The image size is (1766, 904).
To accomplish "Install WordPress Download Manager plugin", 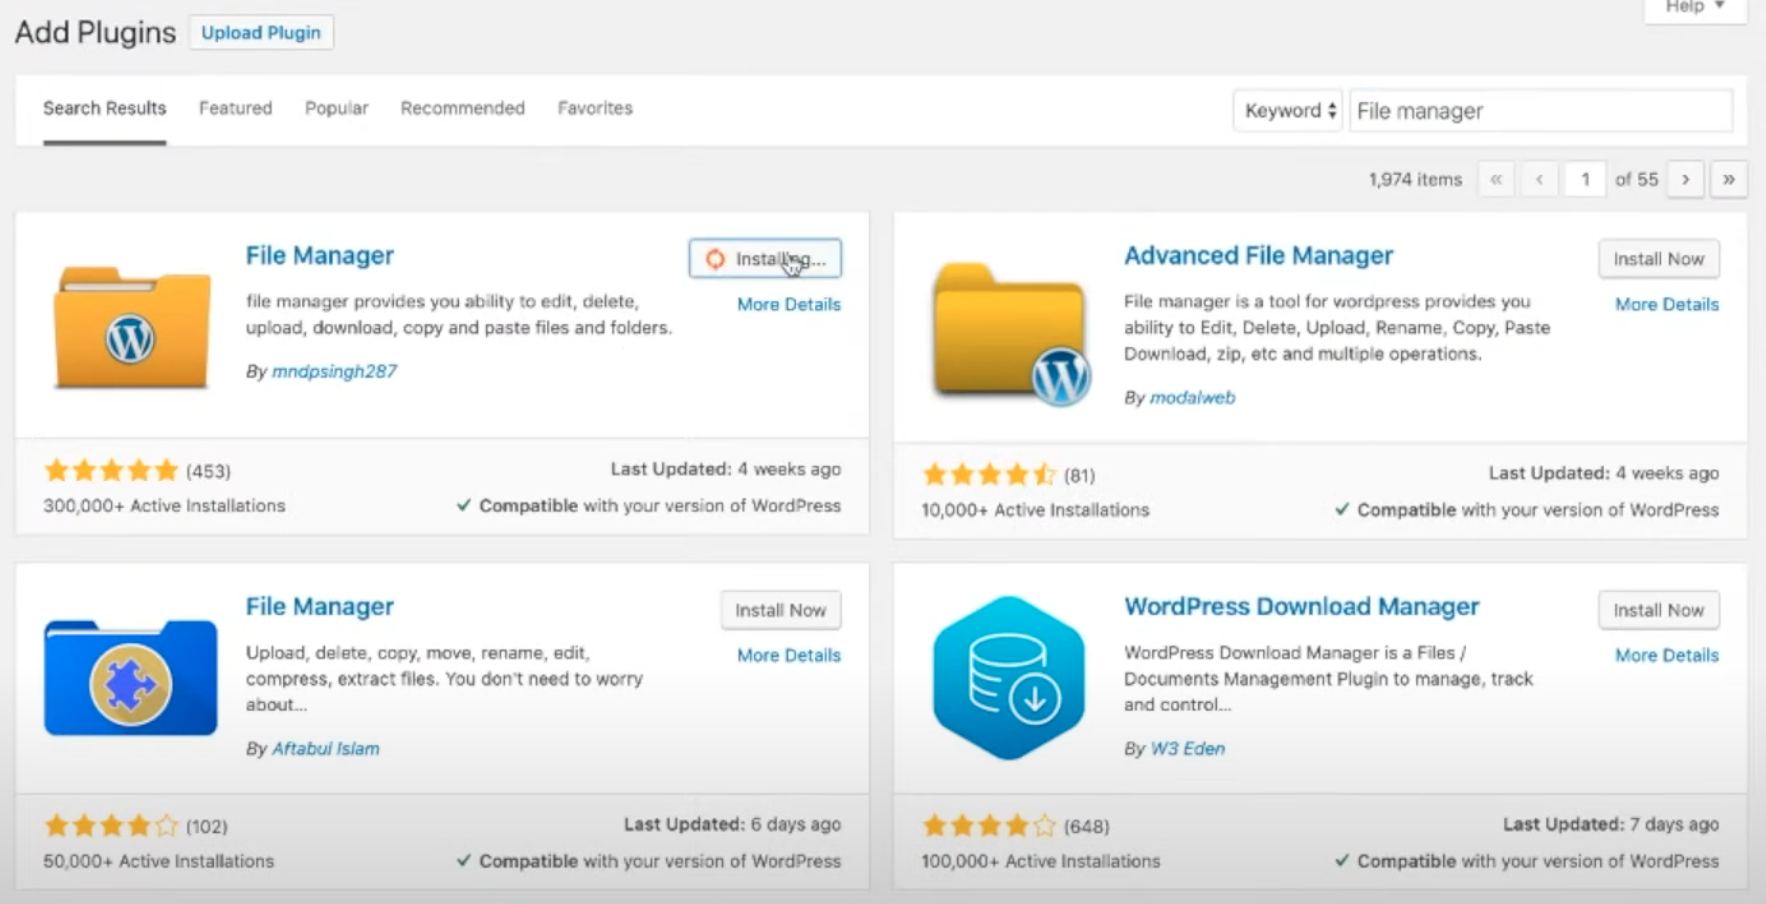I will (1658, 610).
